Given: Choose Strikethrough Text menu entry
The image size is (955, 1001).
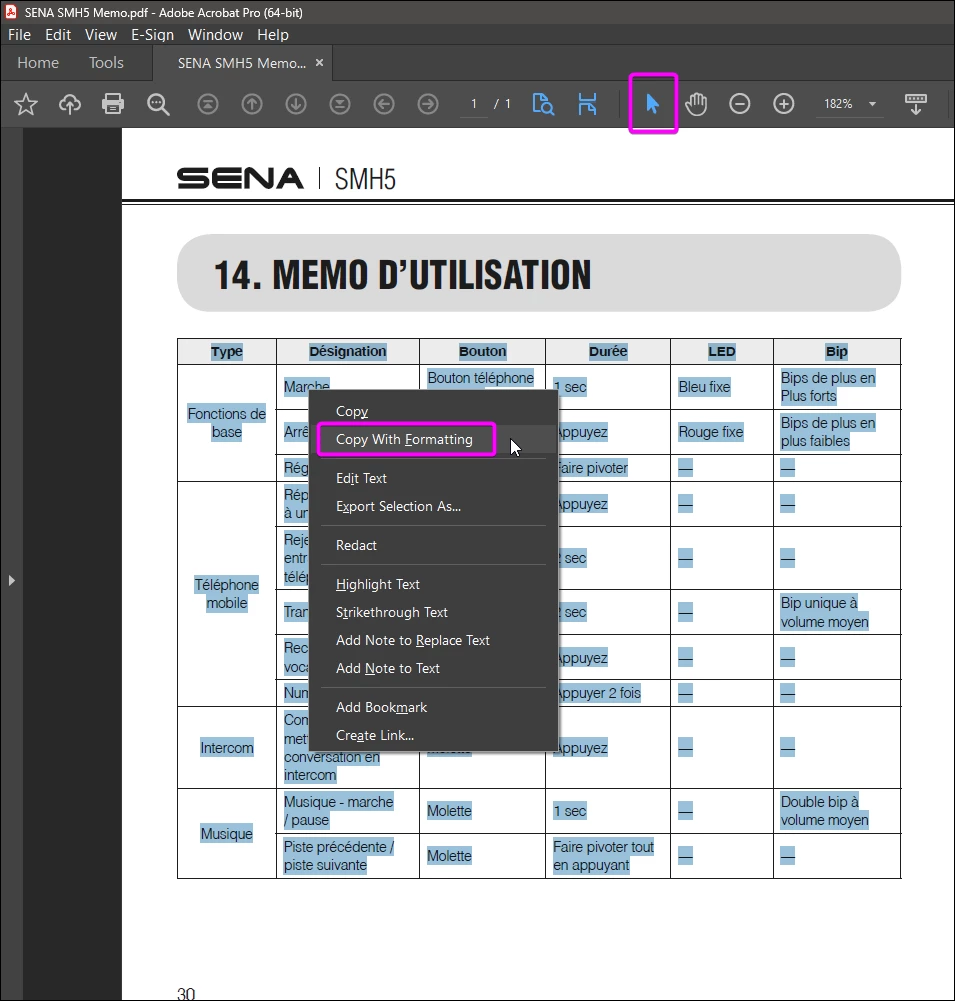Looking at the screenshot, I should pyautogui.click(x=433, y=612).
